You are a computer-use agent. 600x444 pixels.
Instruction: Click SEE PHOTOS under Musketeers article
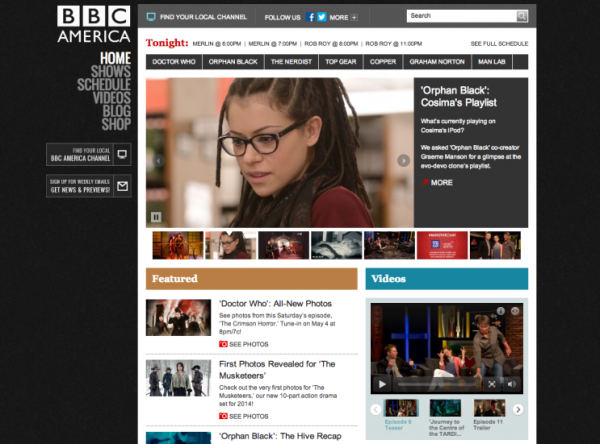point(244,416)
